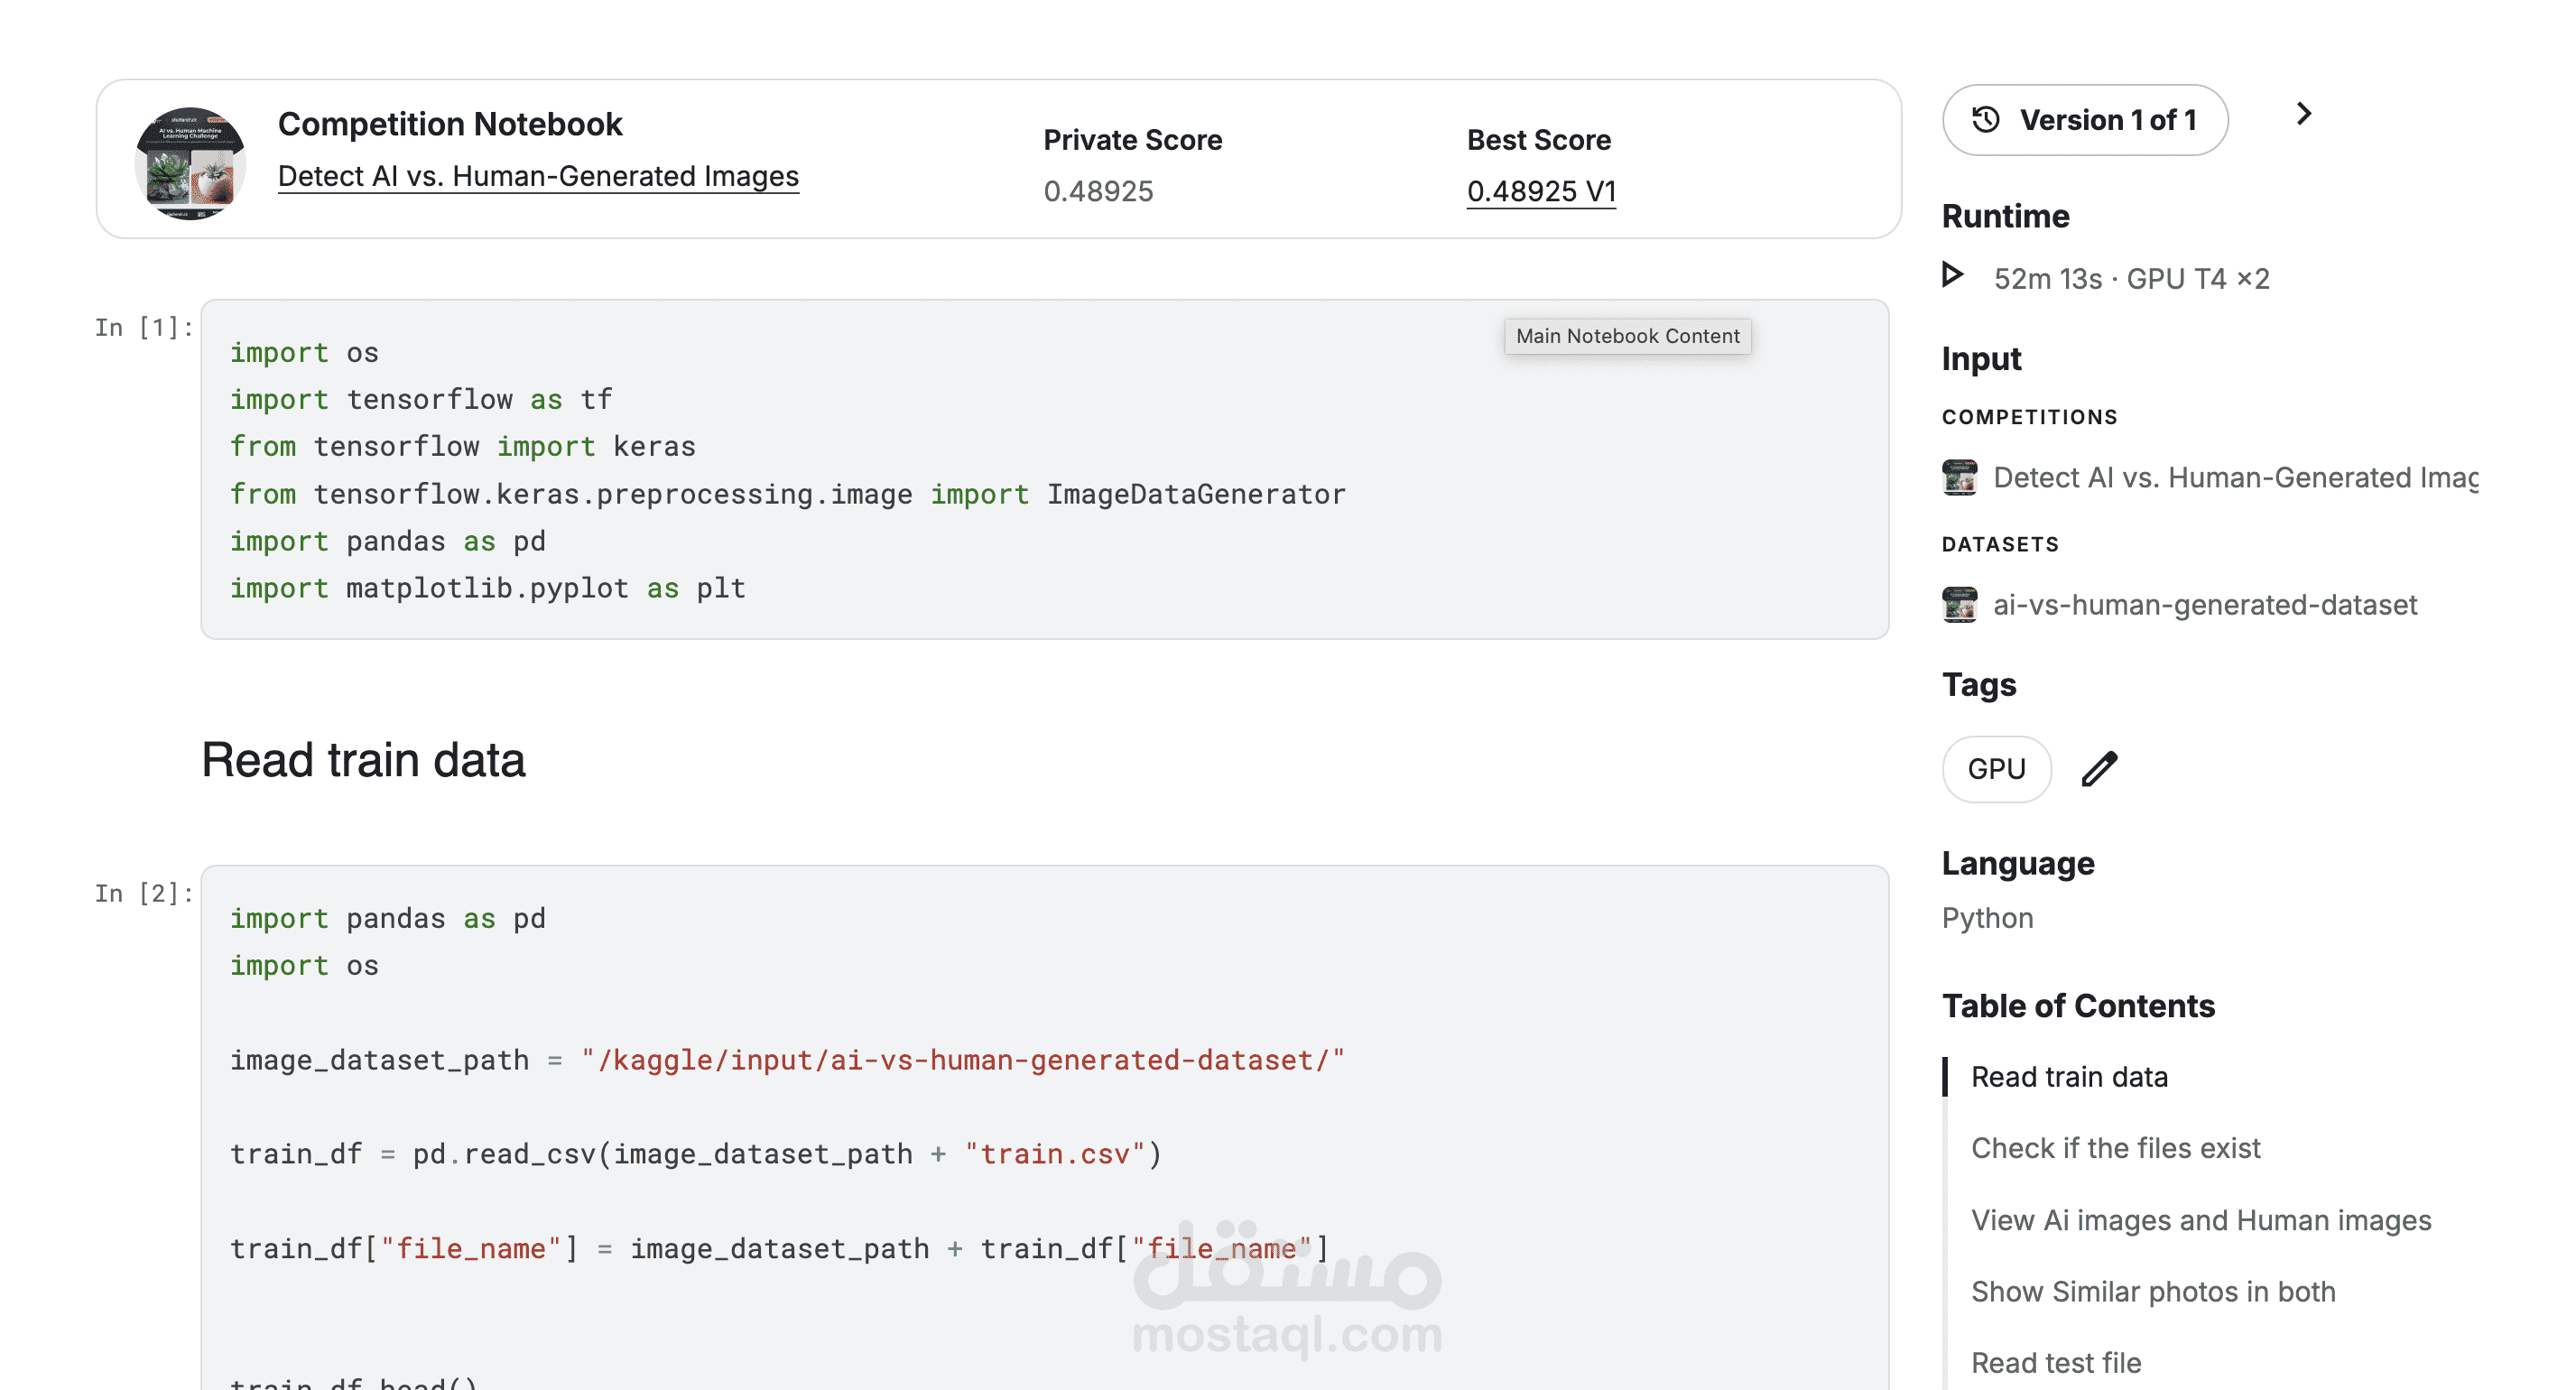The height and width of the screenshot is (1390, 2576).
Task: Open the Best Score 0.48925 V1 link
Action: (x=1541, y=191)
